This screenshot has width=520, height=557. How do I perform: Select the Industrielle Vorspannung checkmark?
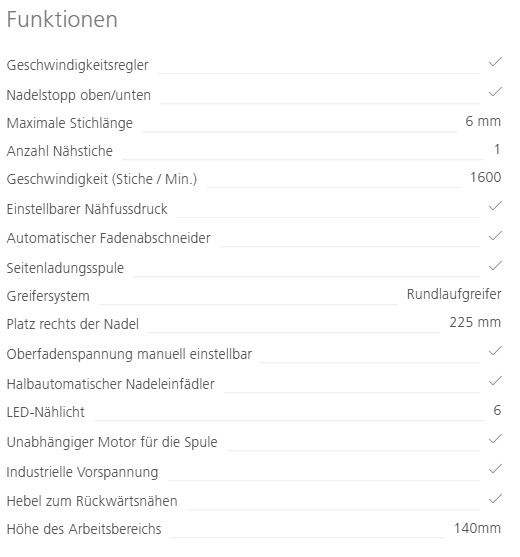coord(495,469)
